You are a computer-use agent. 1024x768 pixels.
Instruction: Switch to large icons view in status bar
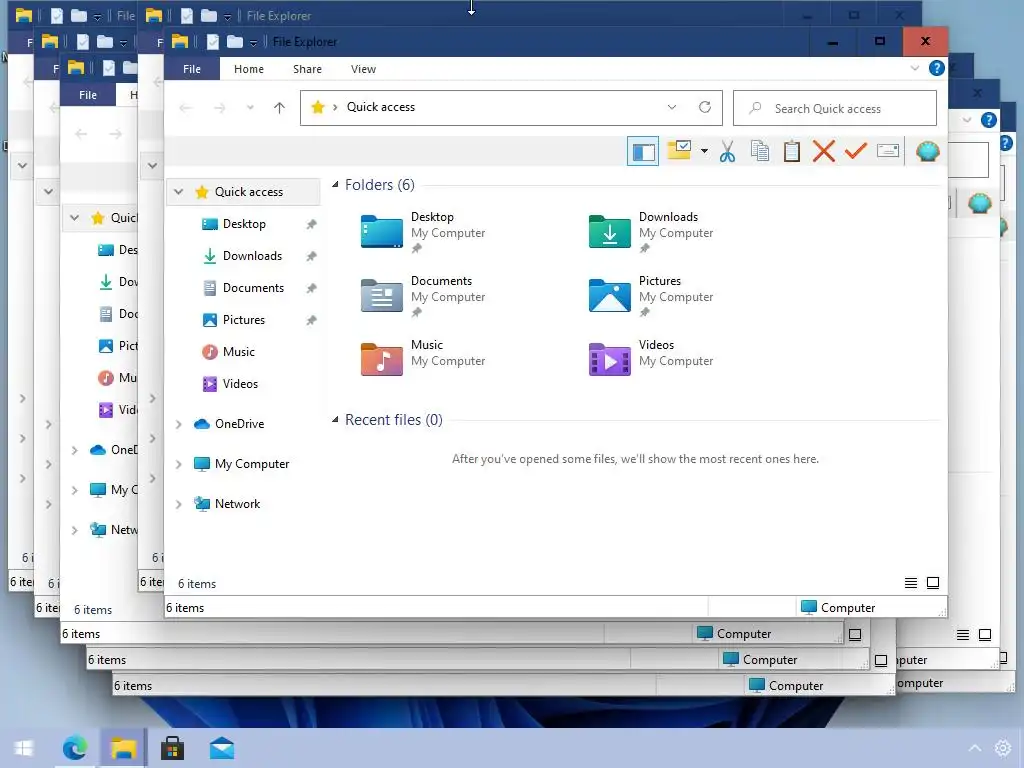(933, 583)
